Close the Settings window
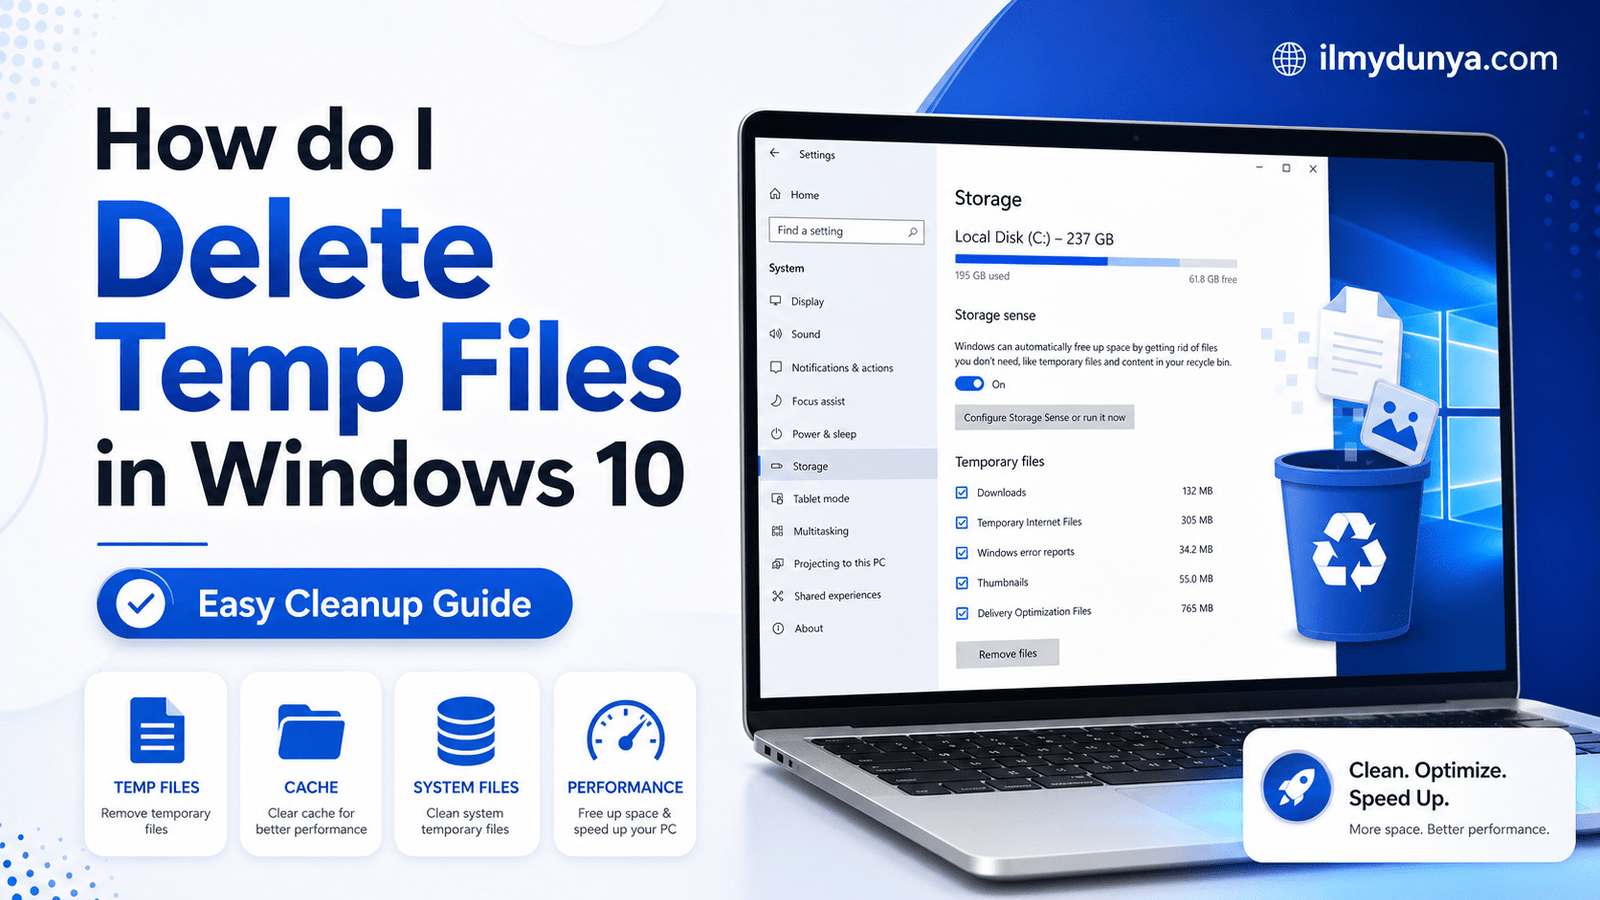 [1313, 169]
